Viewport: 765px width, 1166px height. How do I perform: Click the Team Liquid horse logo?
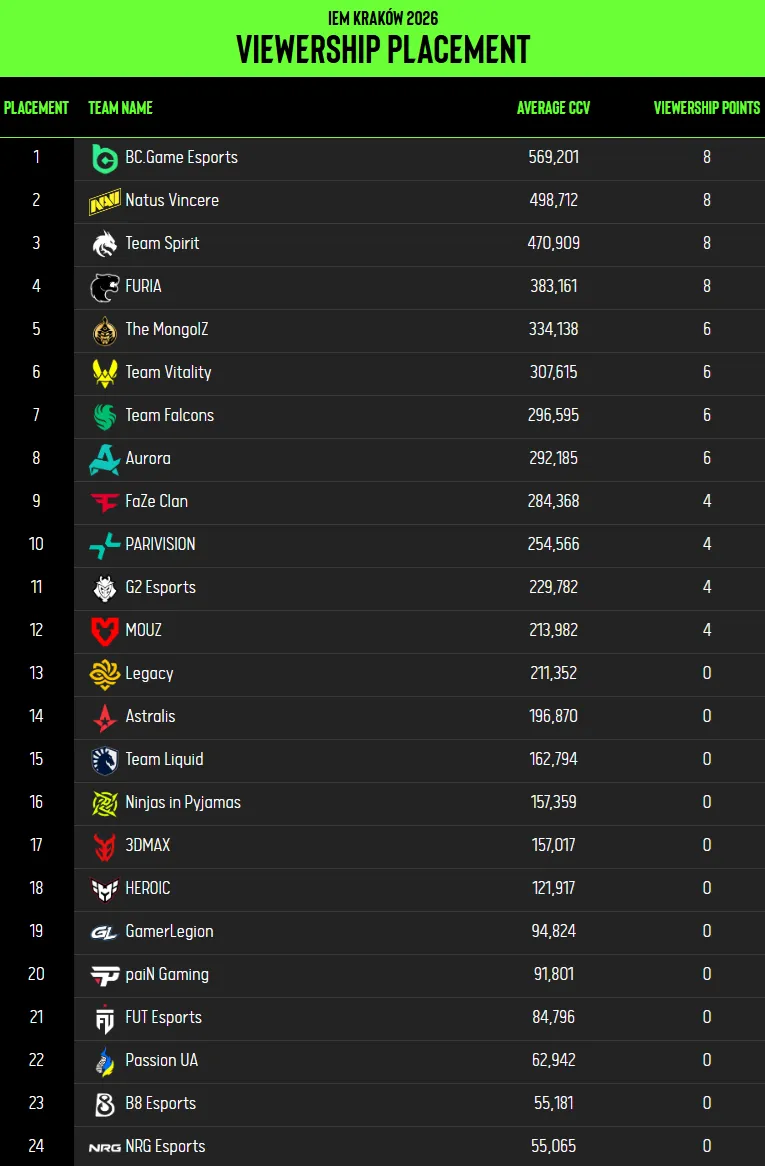click(104, 760)
